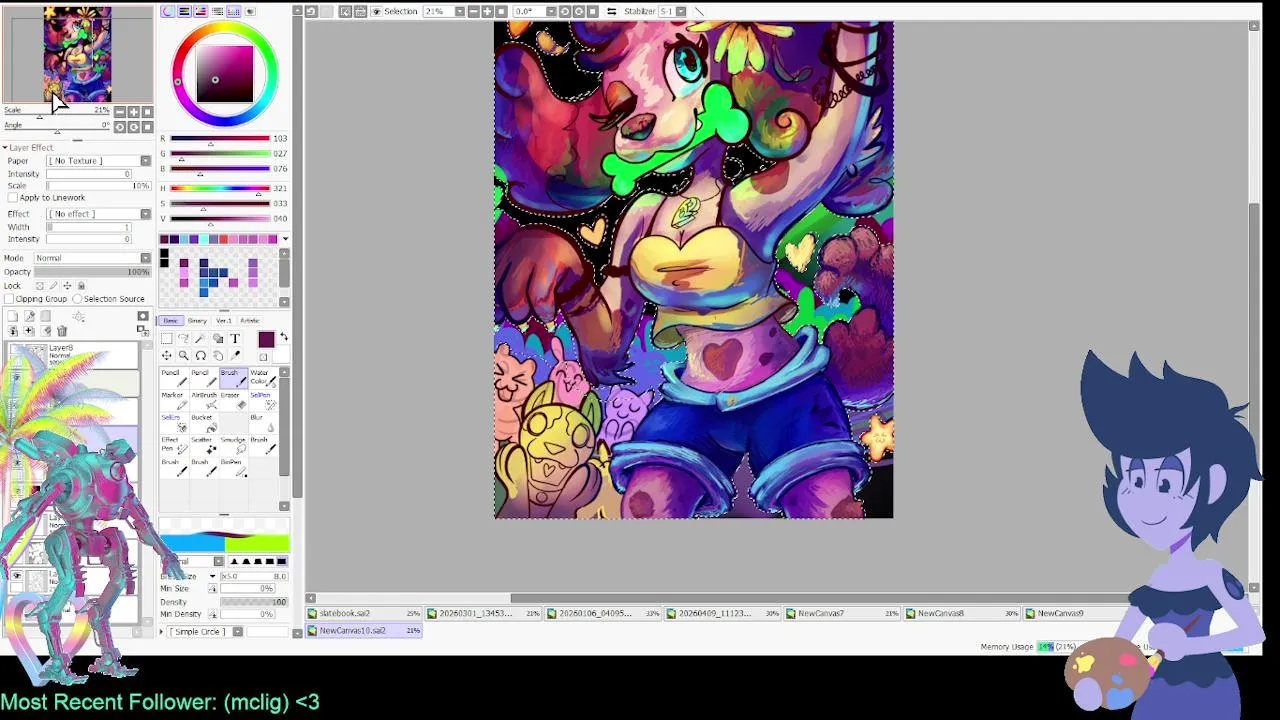Image resolution: width=1280 pixels, height=720 pixels.
Task: Adjust the Hue H slider
Action: [x=220, y=188]
